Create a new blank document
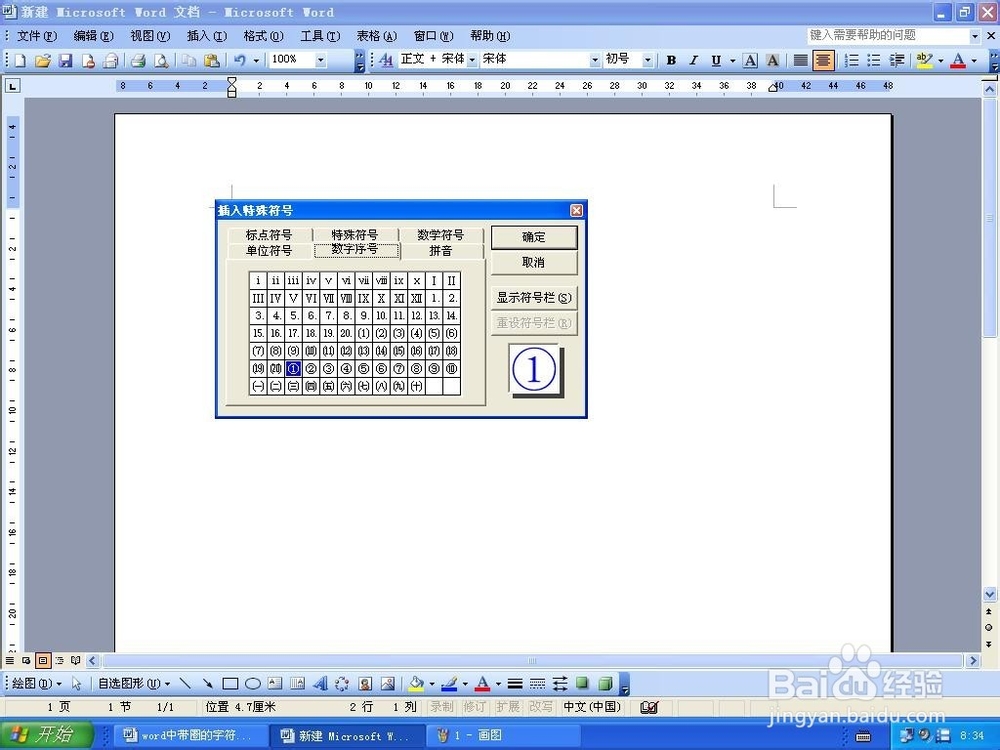 coord(20,61)
